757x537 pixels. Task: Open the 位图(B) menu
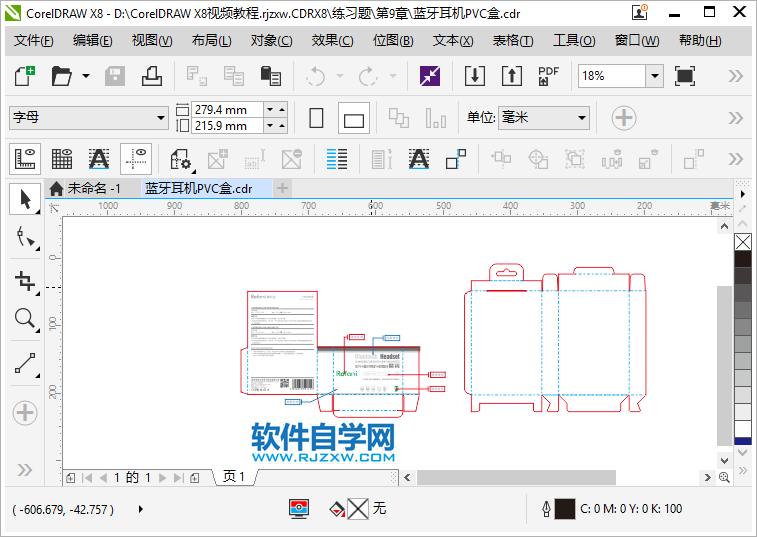pos(393,41)
